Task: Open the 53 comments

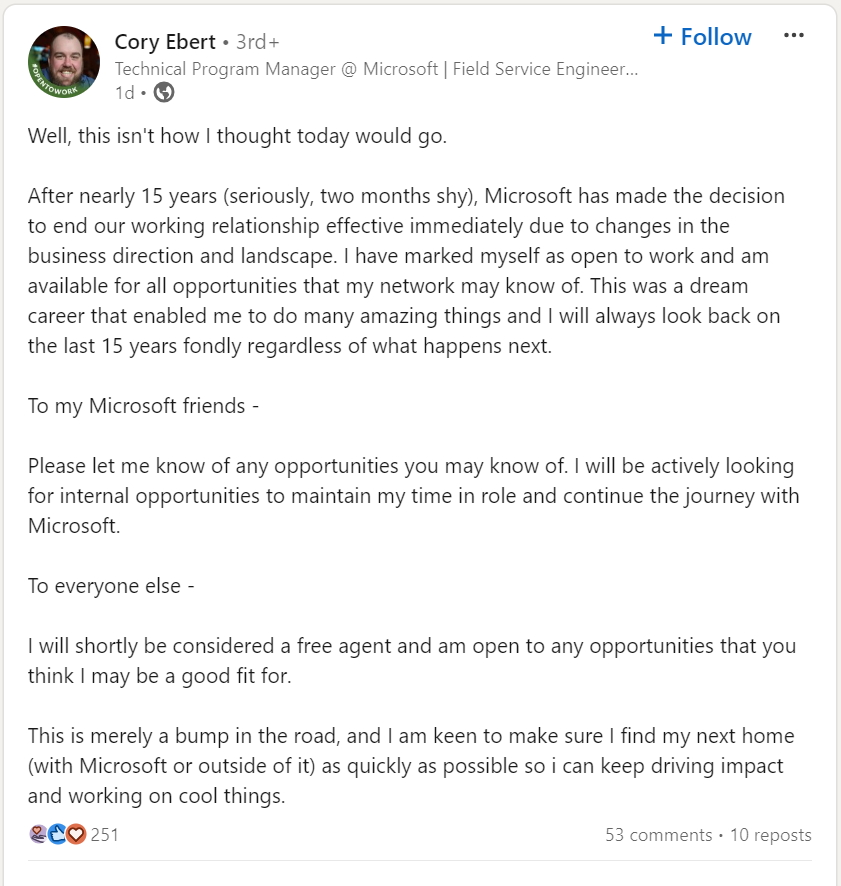Action: (x=658, y=835)
